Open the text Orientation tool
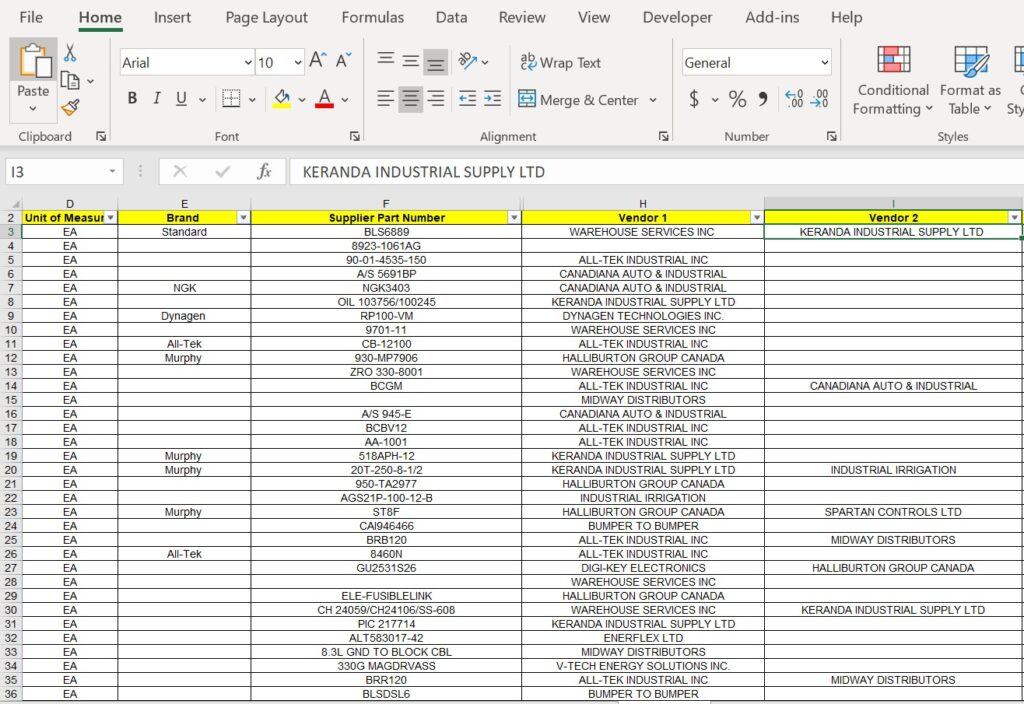This screenshot has width=1024, height=704. point(468,61)
